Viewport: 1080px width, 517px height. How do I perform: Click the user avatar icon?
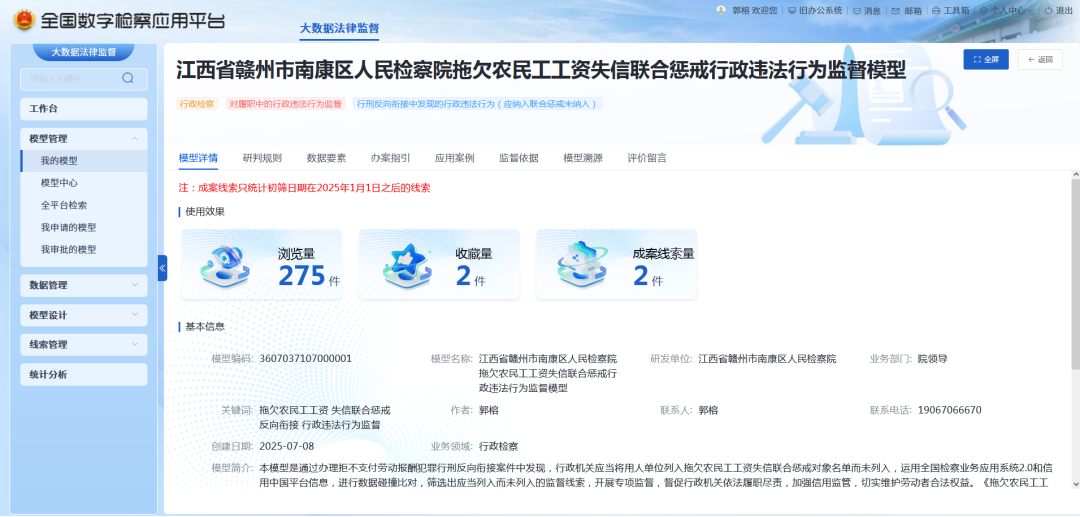(x=721, y=10)
